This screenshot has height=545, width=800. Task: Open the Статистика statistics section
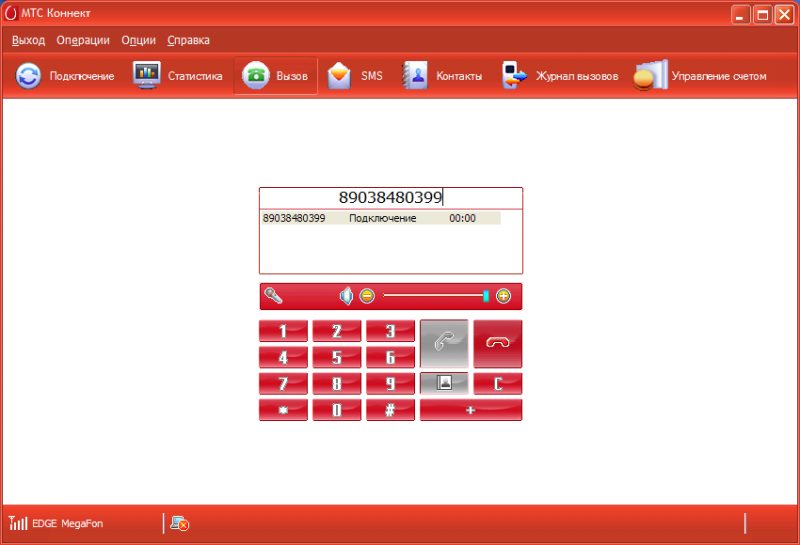pyautogui.click(x=178, y=76)
